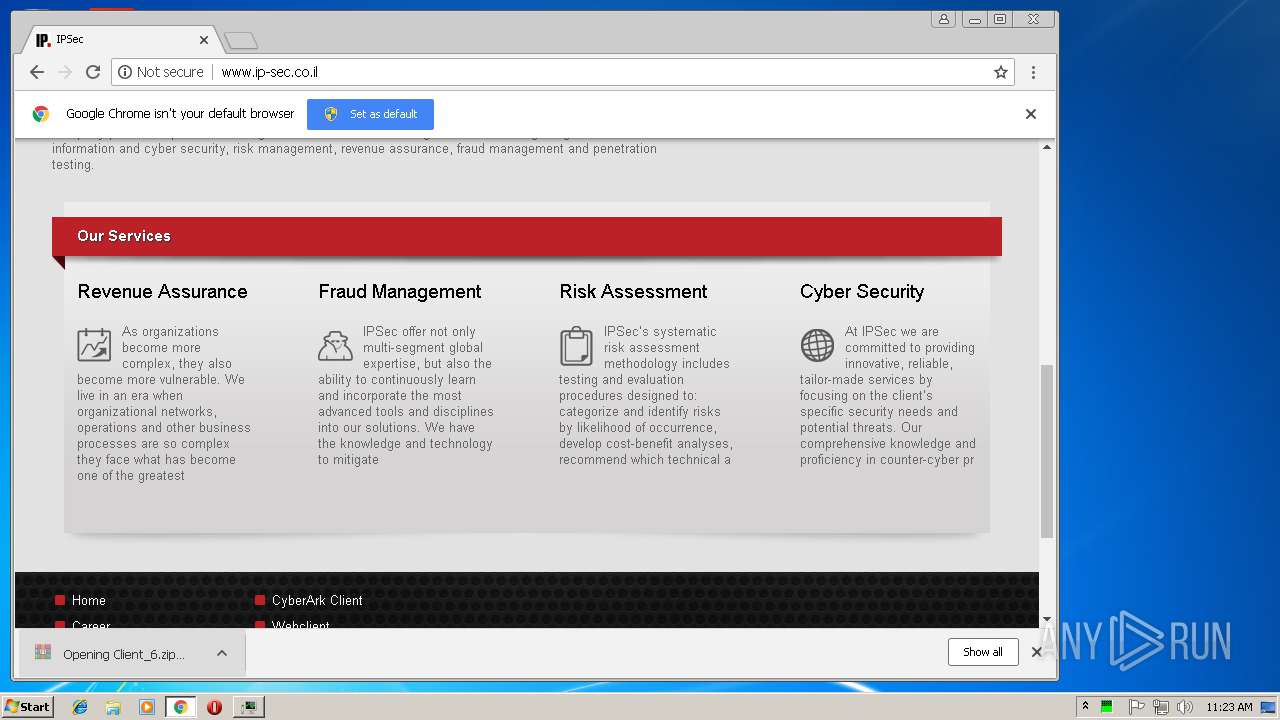Open the Cyber Security heading
The image size is (1280, 720).
point(862,292)
